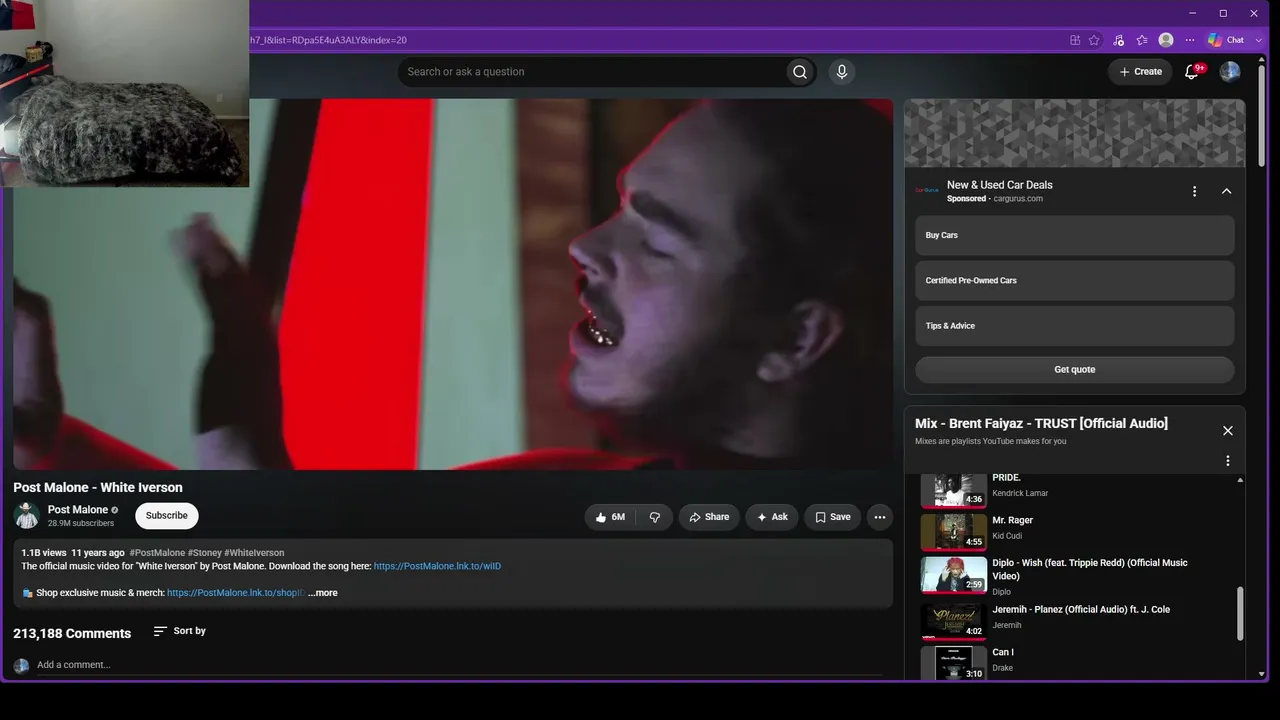Open the New & Used Car Deals ad
This screenshot has width=1280, height=720.
pos(1000,185)
